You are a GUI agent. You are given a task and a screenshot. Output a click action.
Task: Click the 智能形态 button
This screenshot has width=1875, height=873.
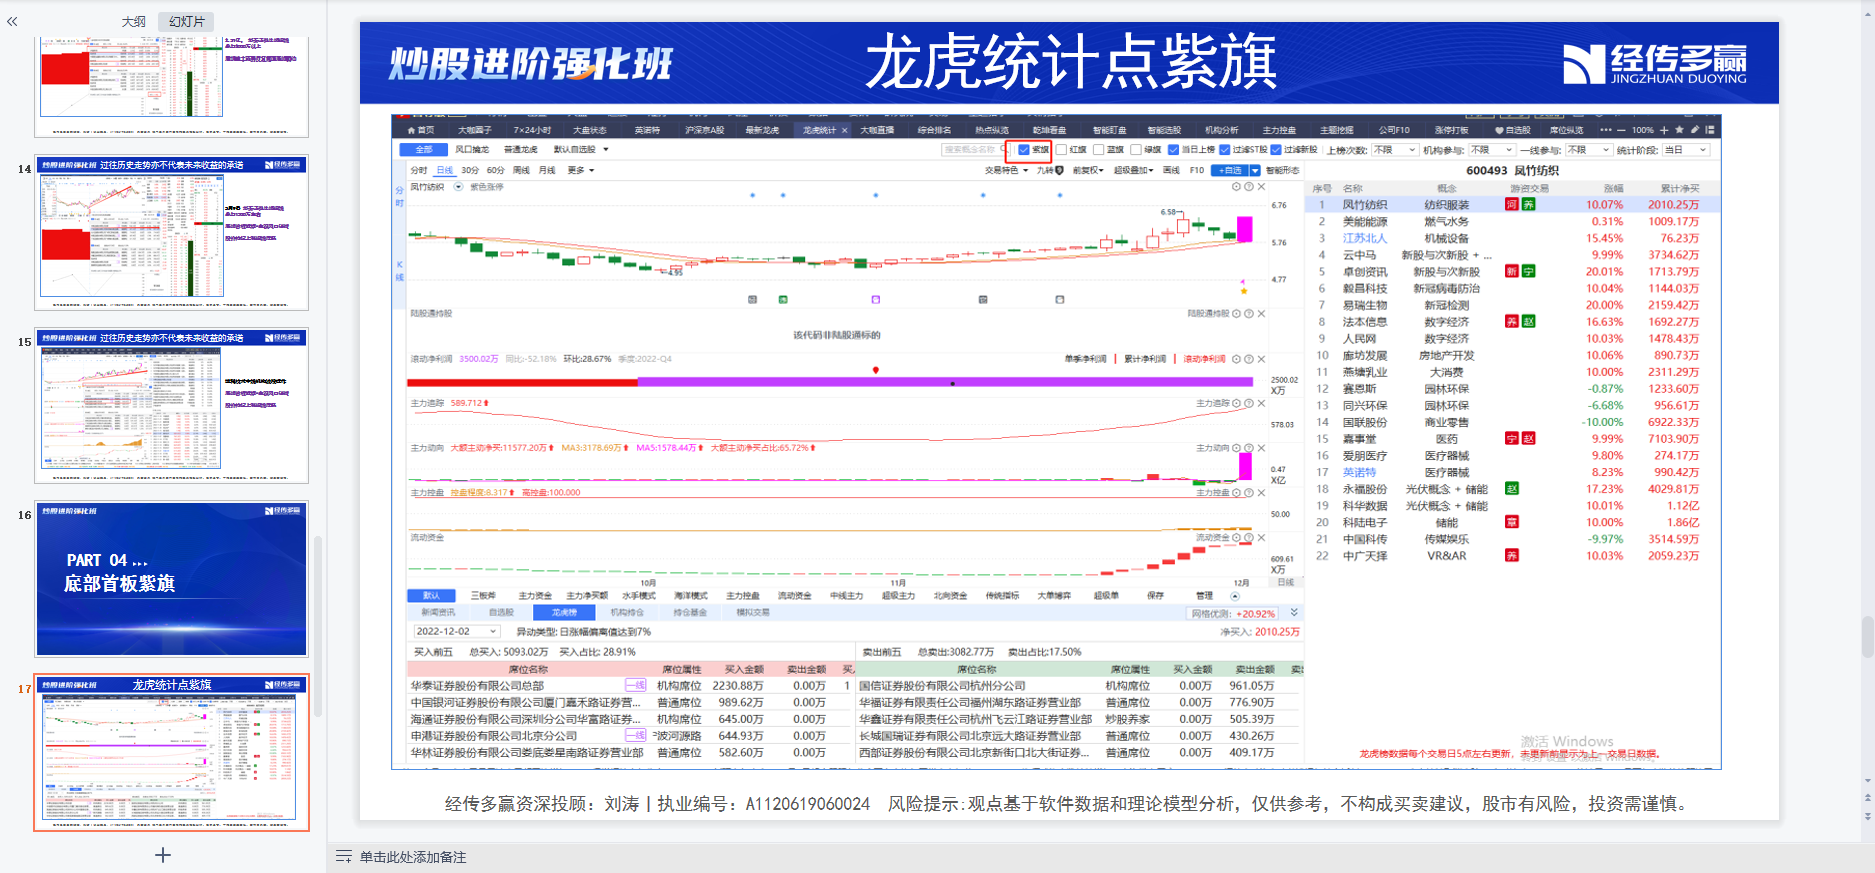coord(1283,170)
